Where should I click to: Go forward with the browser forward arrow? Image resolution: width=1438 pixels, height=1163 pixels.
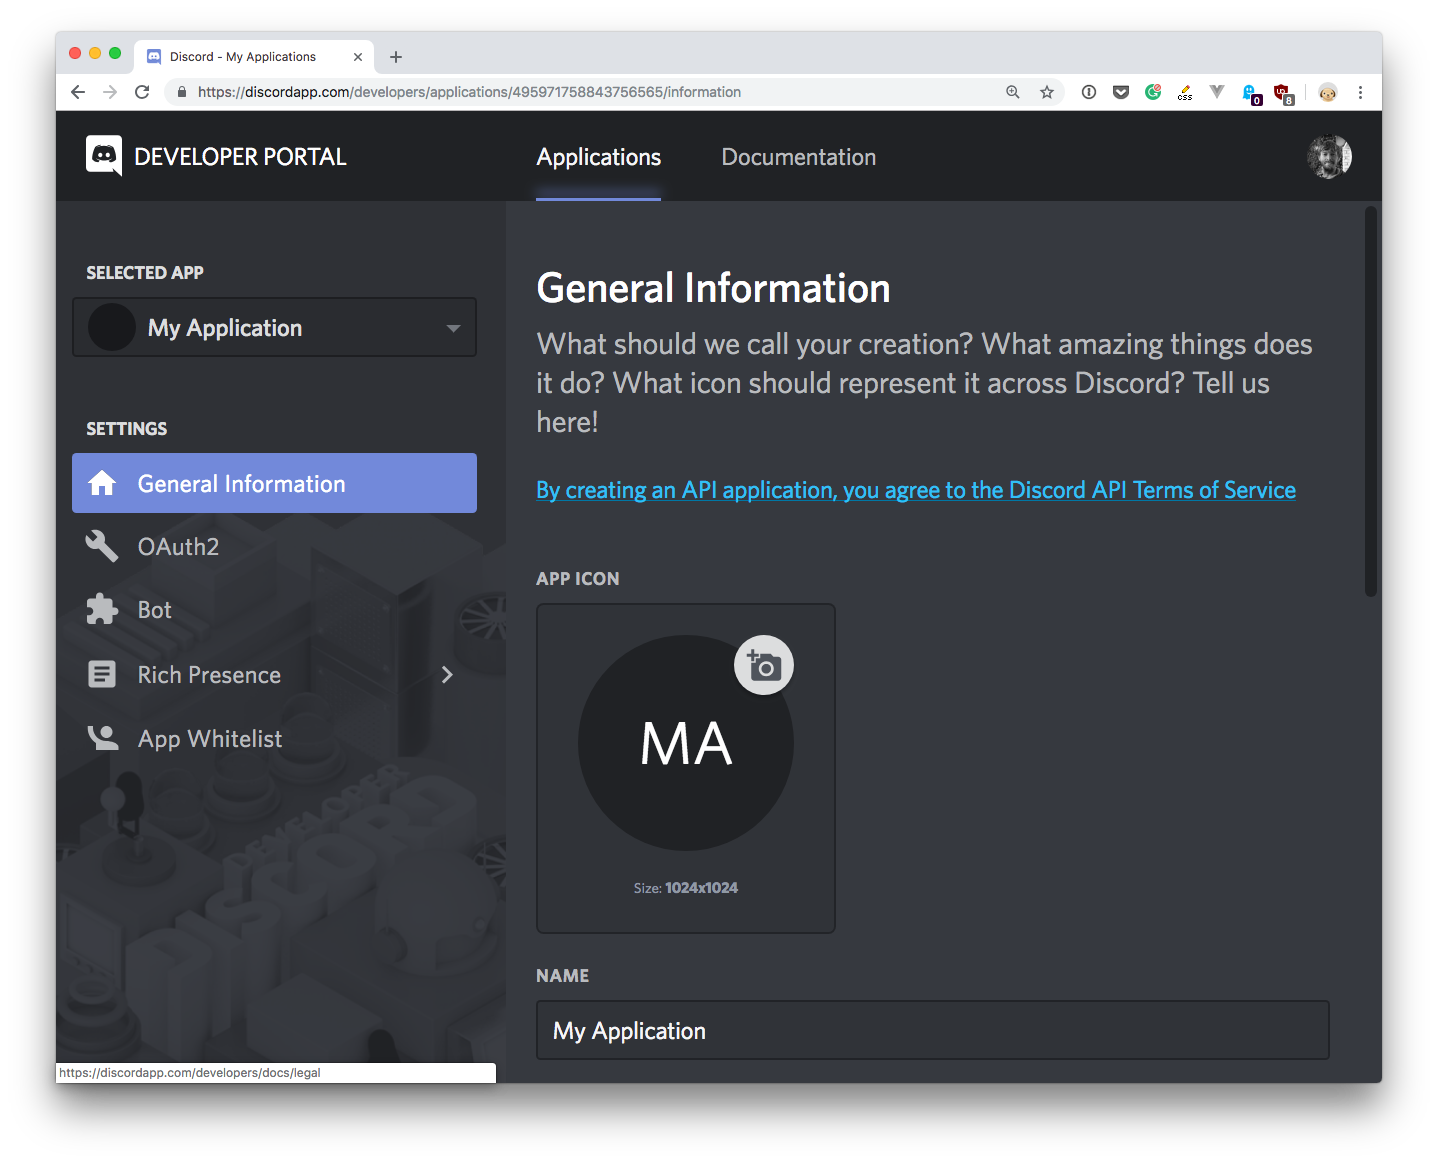coord(110,92)
